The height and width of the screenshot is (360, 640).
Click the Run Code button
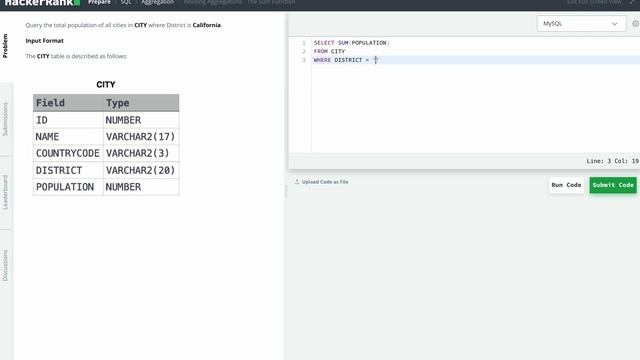click(x=566, y=185)
